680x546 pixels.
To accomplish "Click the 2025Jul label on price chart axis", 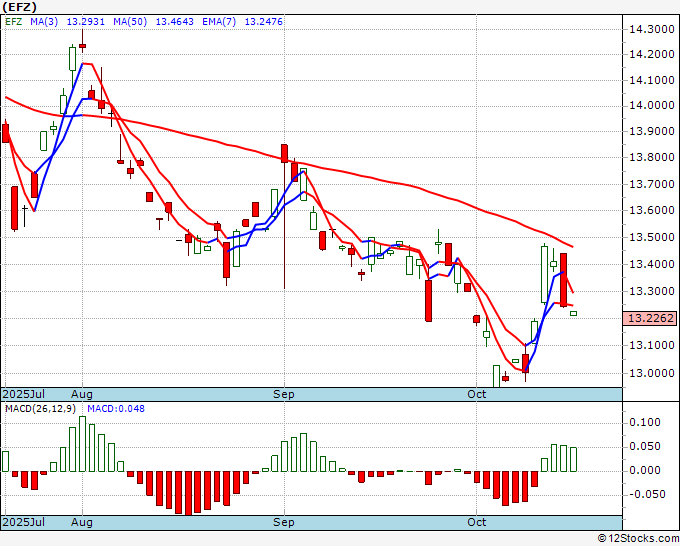I will (x=23, y=394).
